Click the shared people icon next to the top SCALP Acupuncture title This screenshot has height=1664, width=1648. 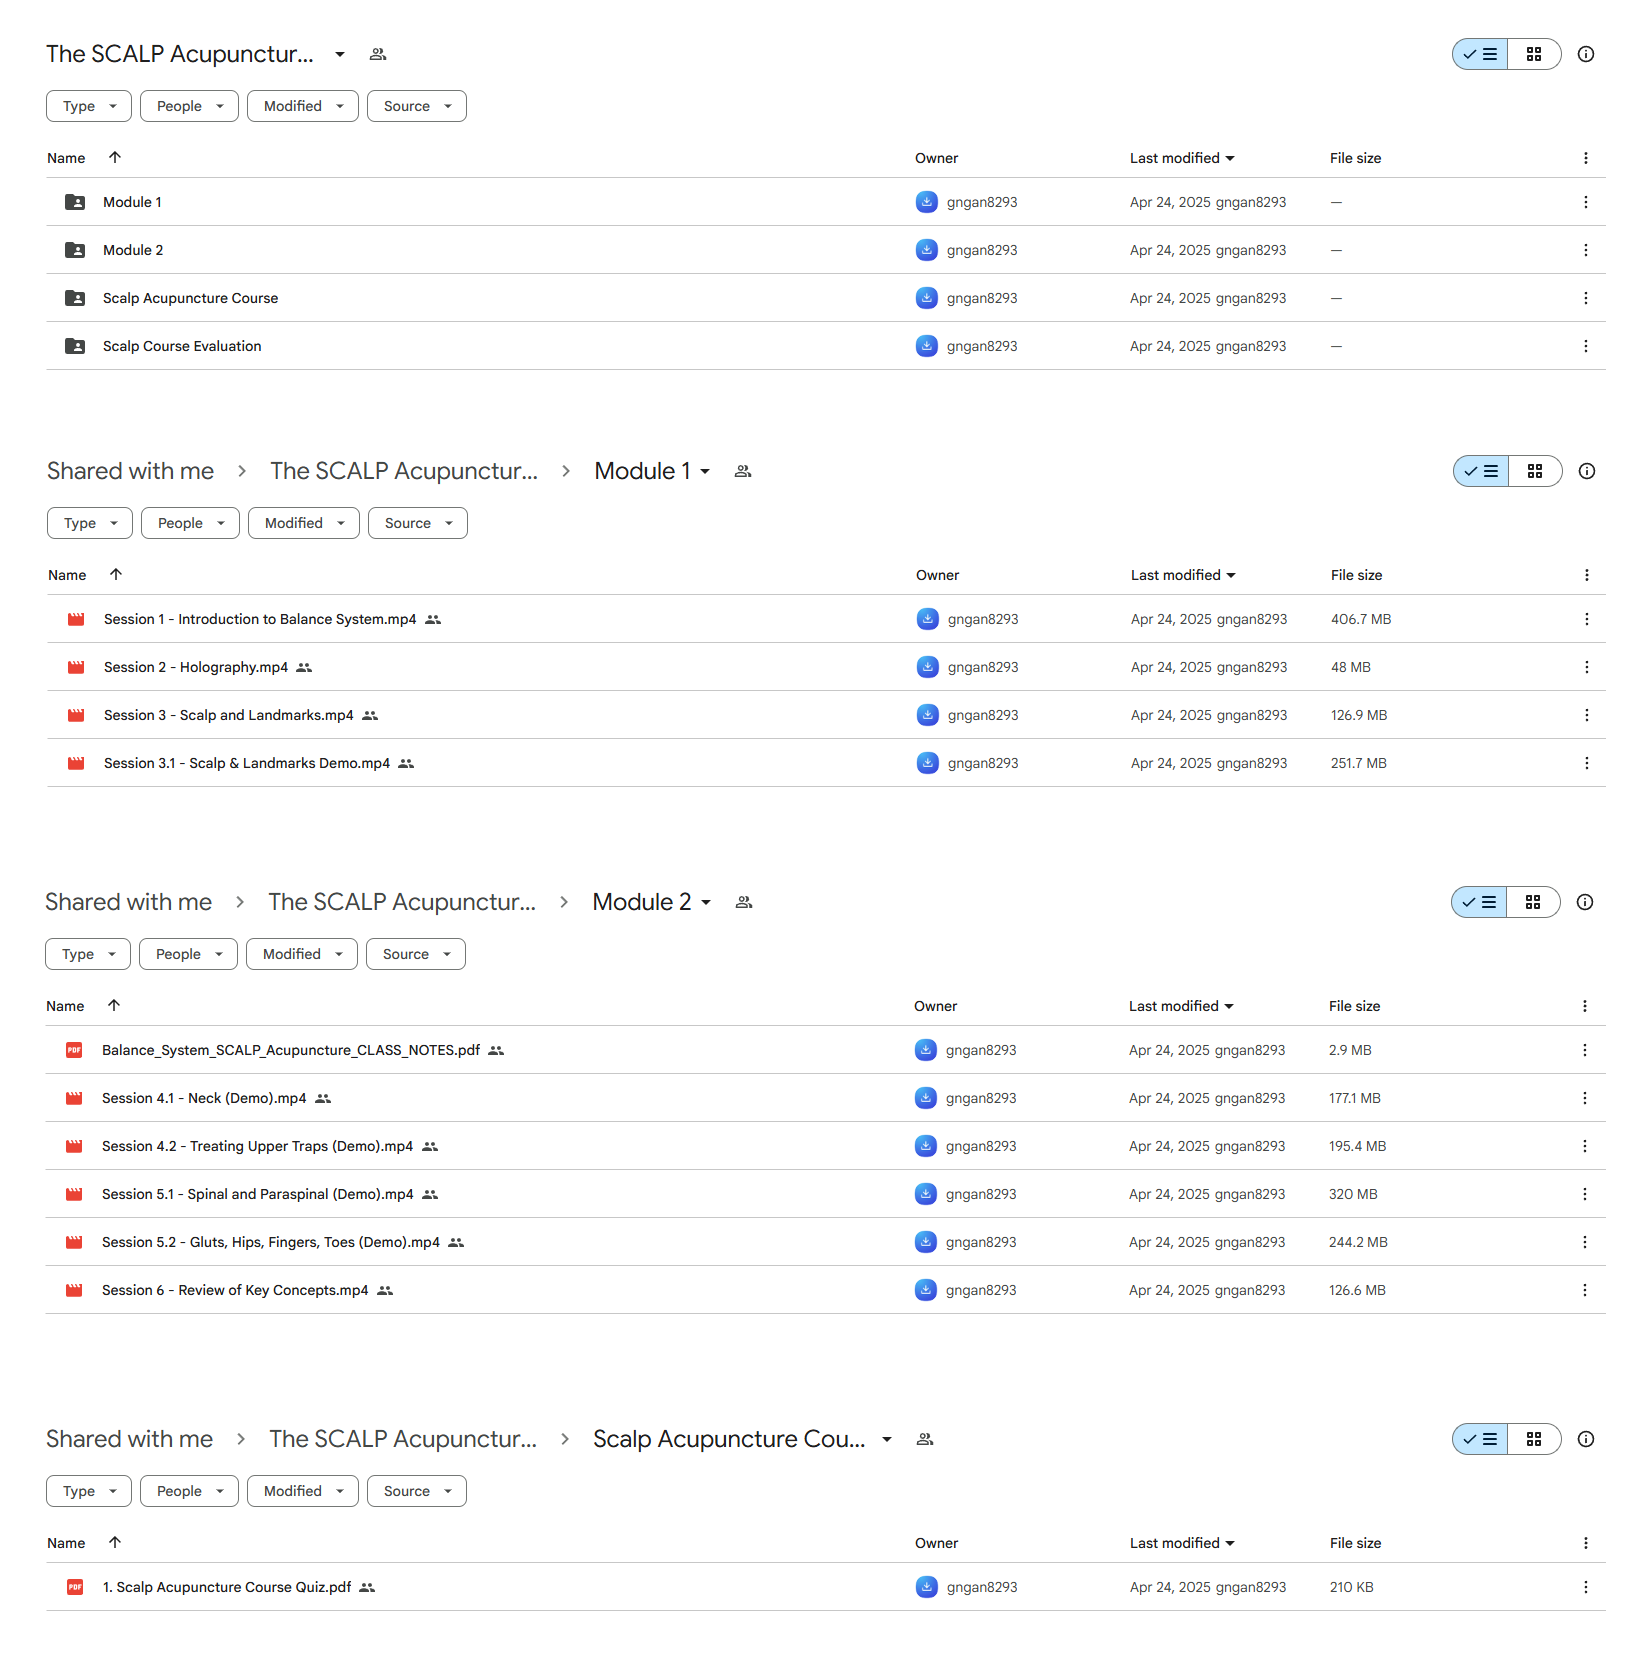point(377,54)
